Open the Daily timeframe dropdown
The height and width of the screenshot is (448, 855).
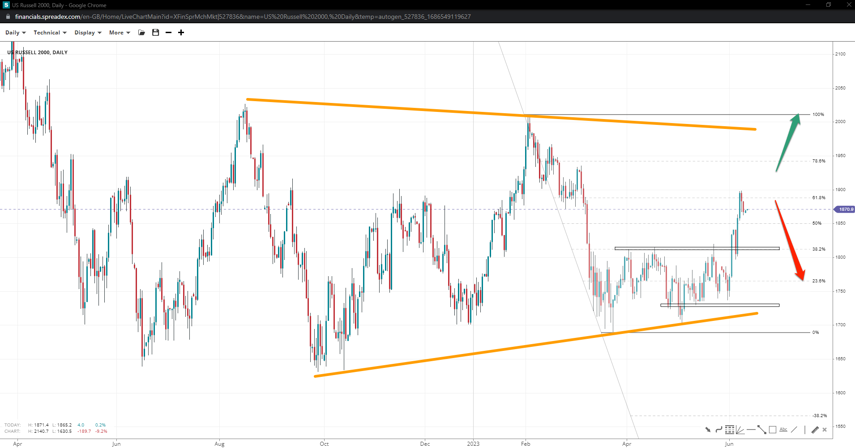click(15, 33)
